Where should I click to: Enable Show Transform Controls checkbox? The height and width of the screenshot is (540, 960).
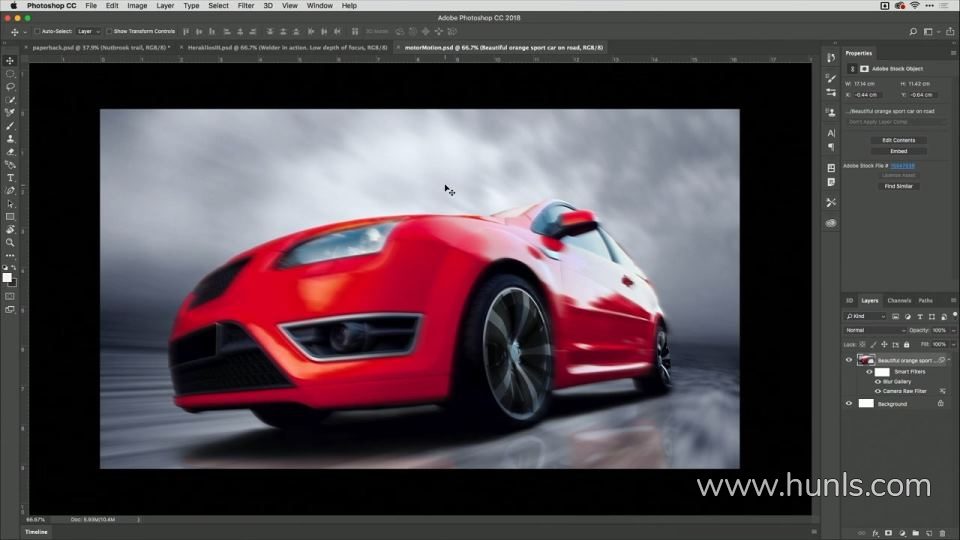click(109, 31)
